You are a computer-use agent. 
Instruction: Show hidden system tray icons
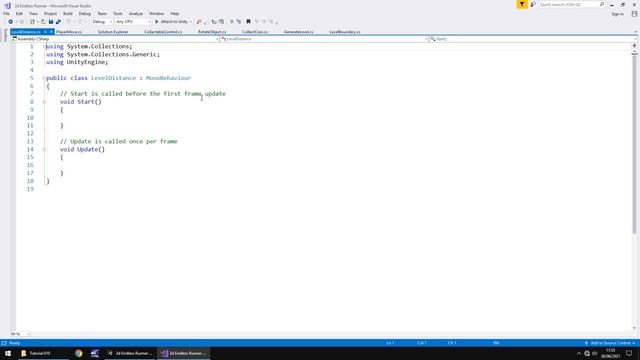[x=579, y=353]
